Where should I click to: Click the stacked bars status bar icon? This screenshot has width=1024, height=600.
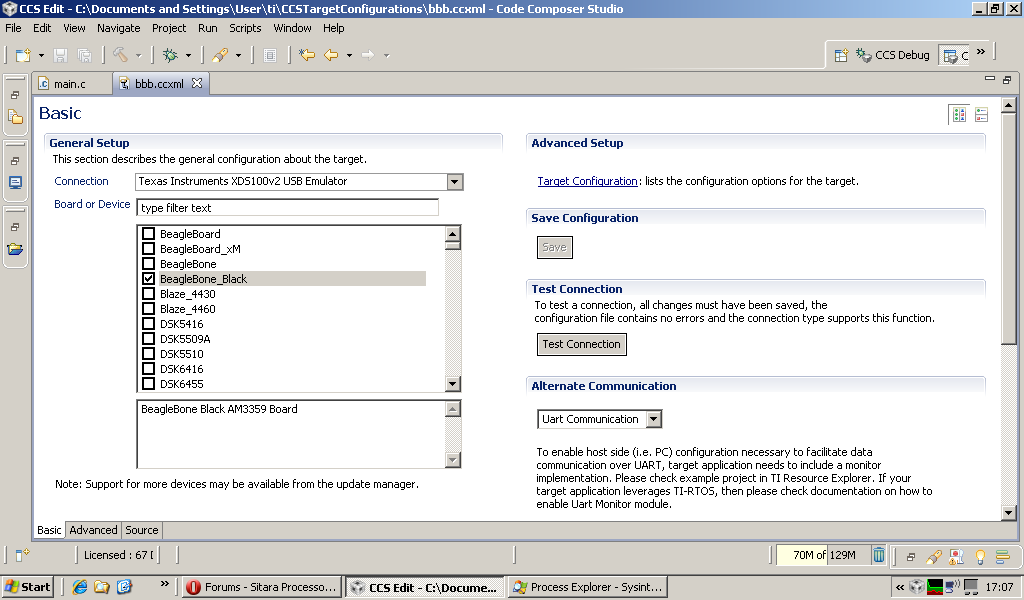coord(1003,556)
